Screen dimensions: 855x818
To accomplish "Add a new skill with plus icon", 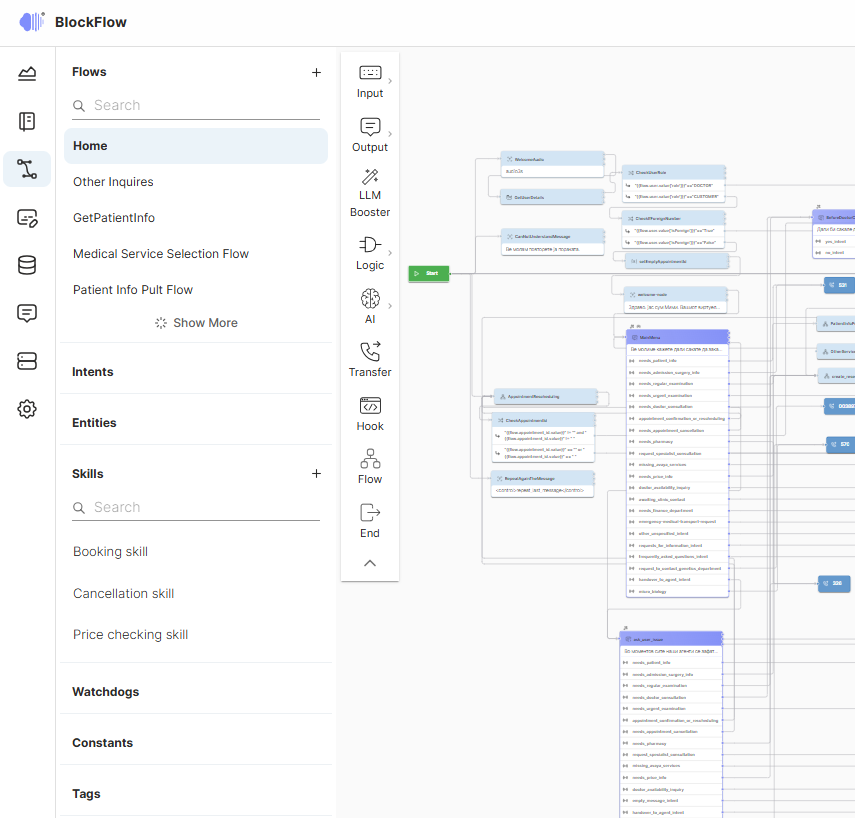I will 316,473.
